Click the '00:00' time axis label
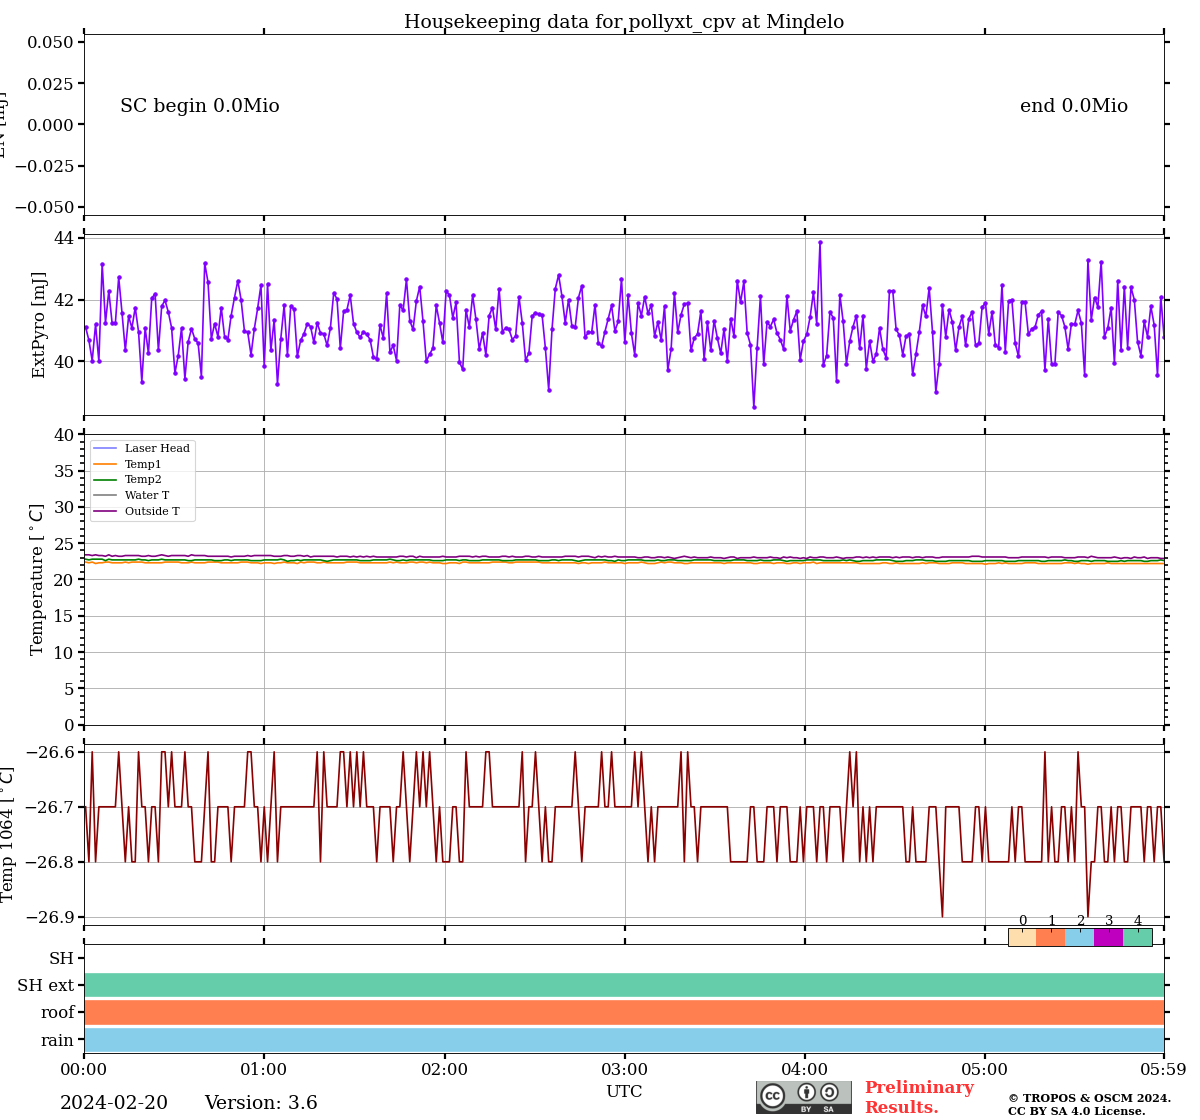 [x=84, y=1069]
